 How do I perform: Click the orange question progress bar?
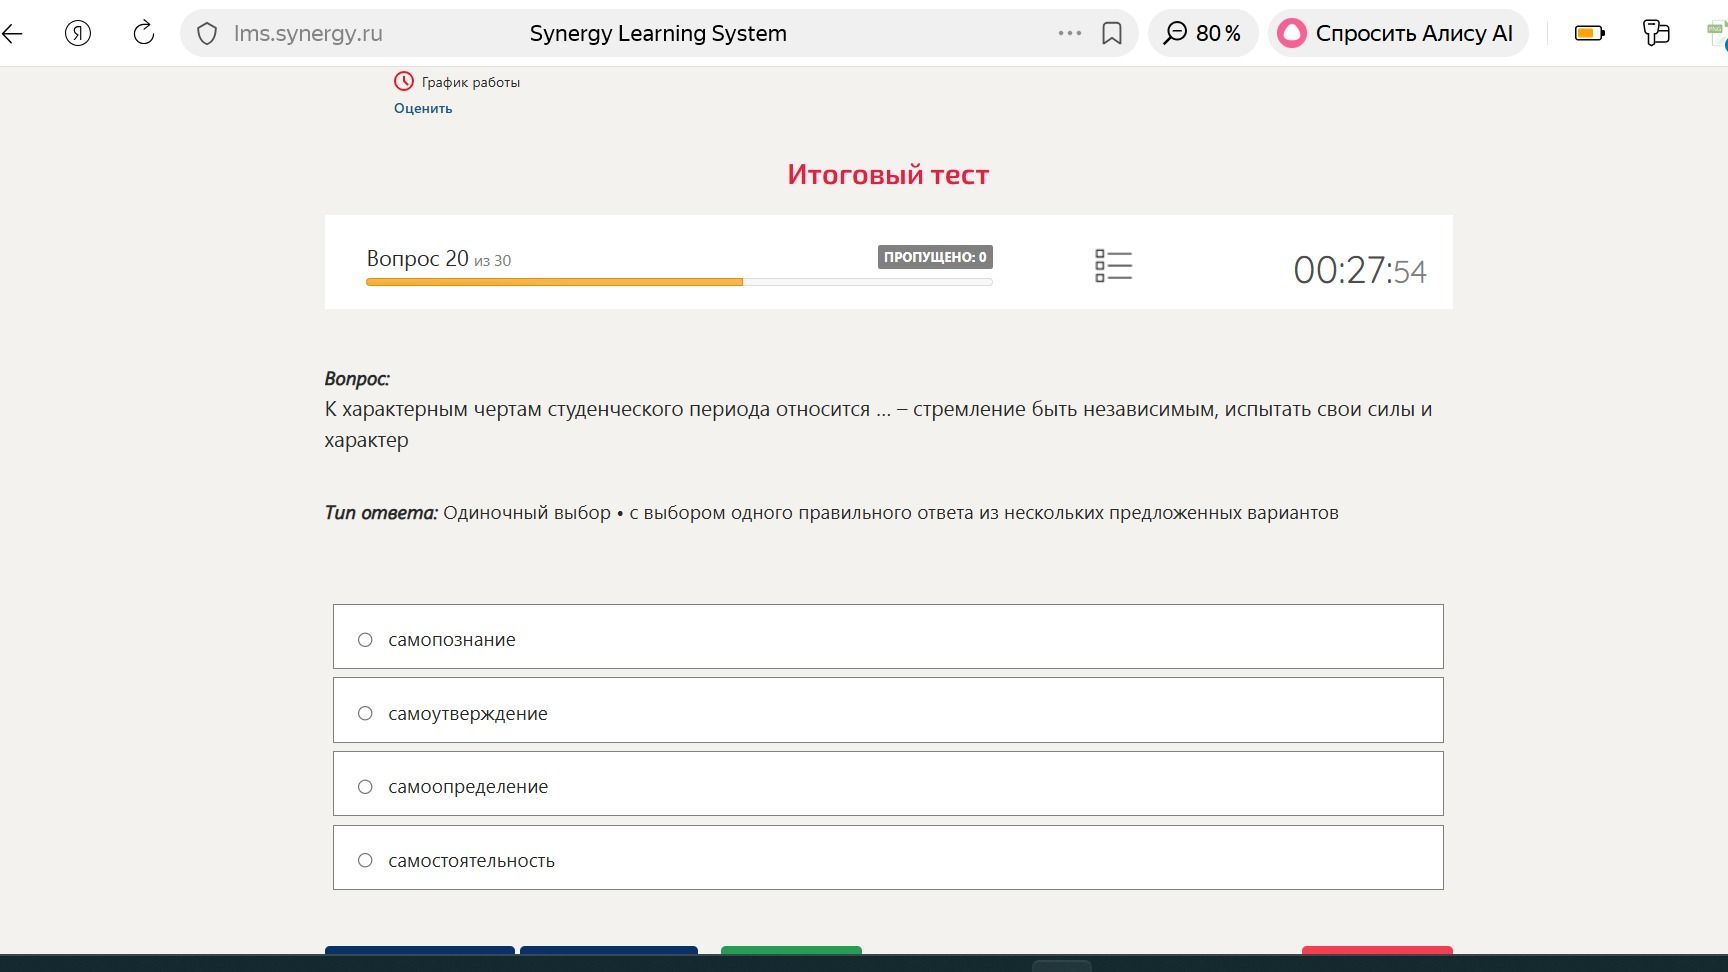coord(555,282)
